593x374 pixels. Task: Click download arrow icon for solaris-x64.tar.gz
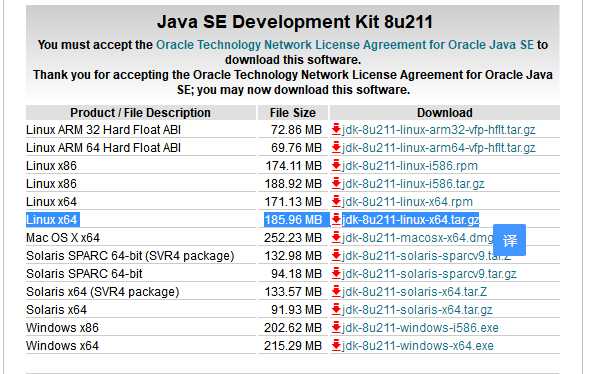coord(336,310)
